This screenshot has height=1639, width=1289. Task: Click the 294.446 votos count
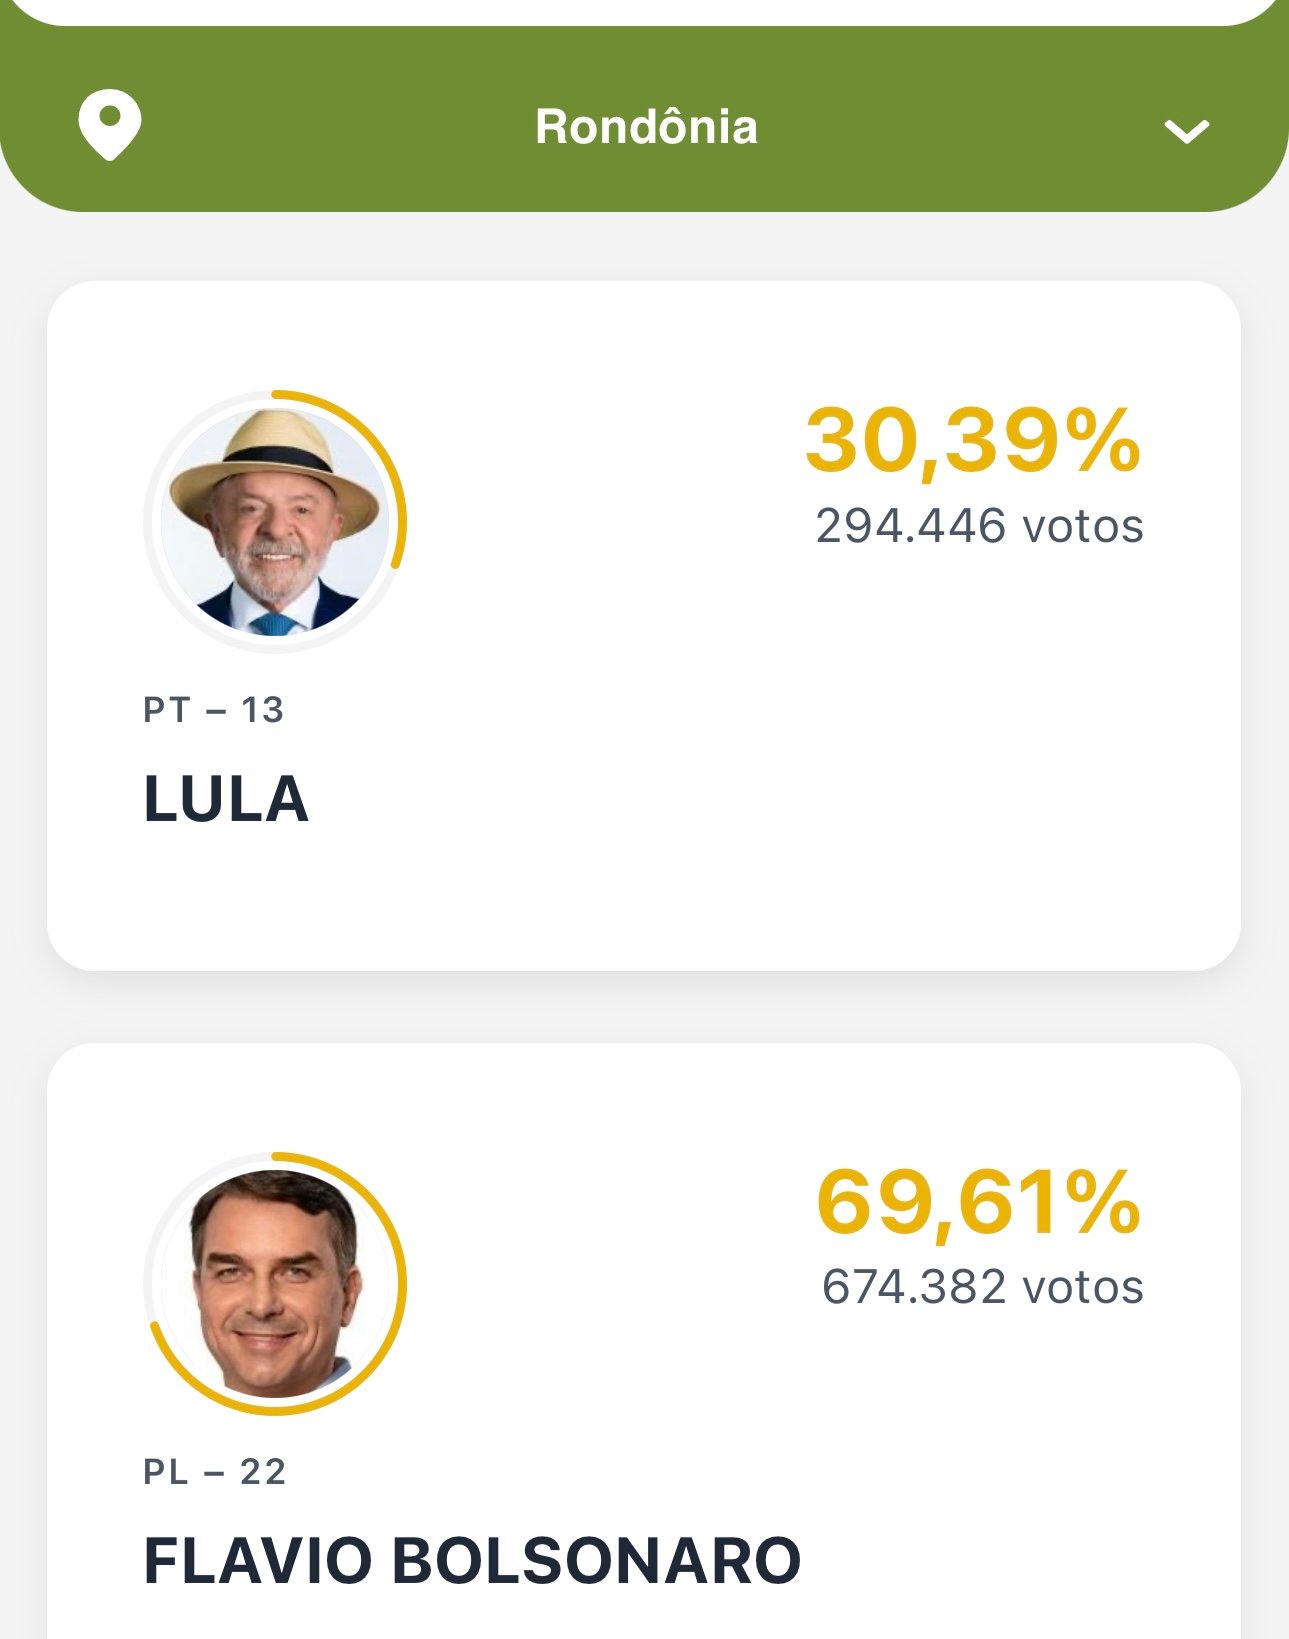pyautogui.click(x=979, y=526)
